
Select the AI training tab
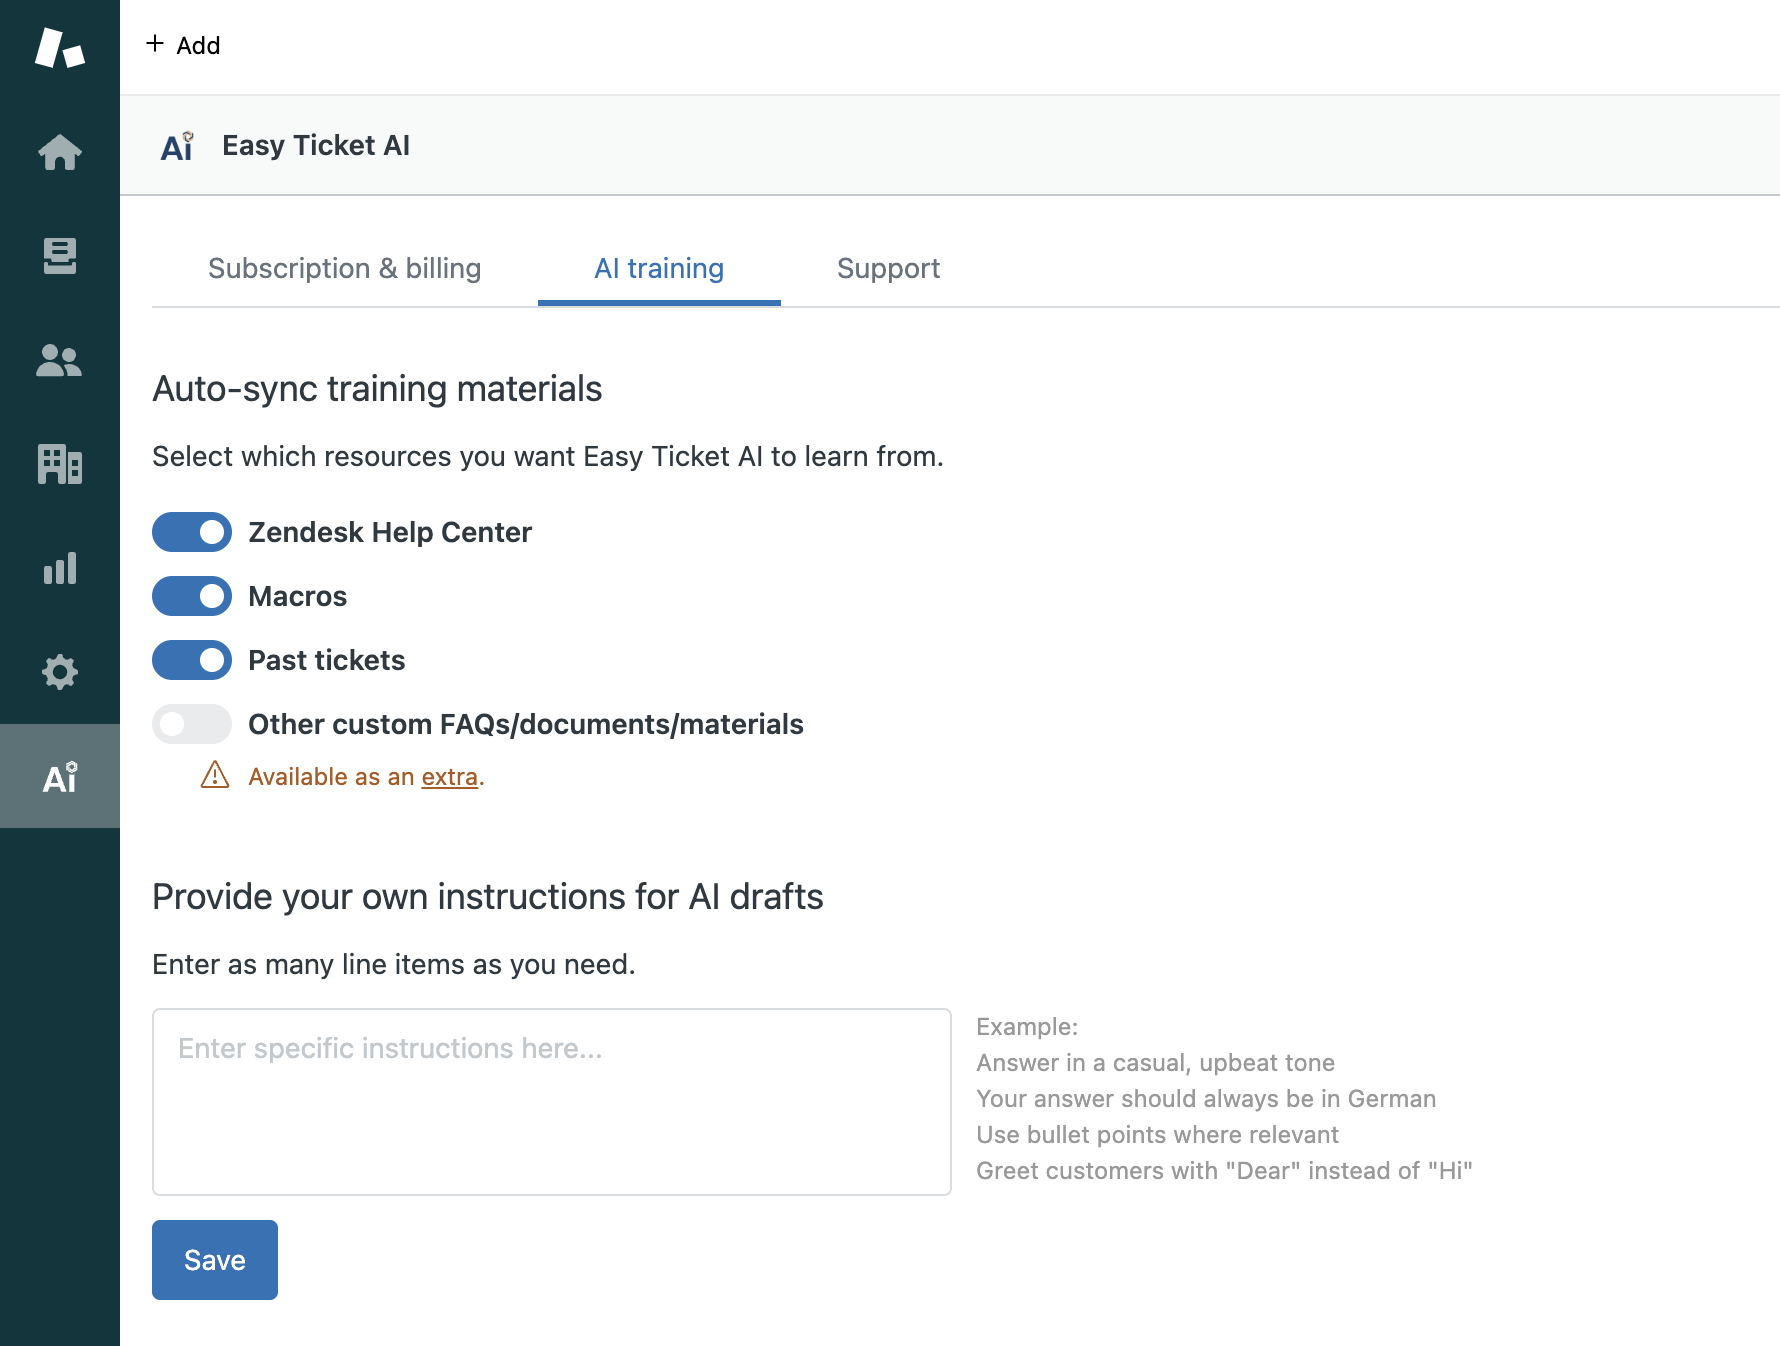pos(659,268)
